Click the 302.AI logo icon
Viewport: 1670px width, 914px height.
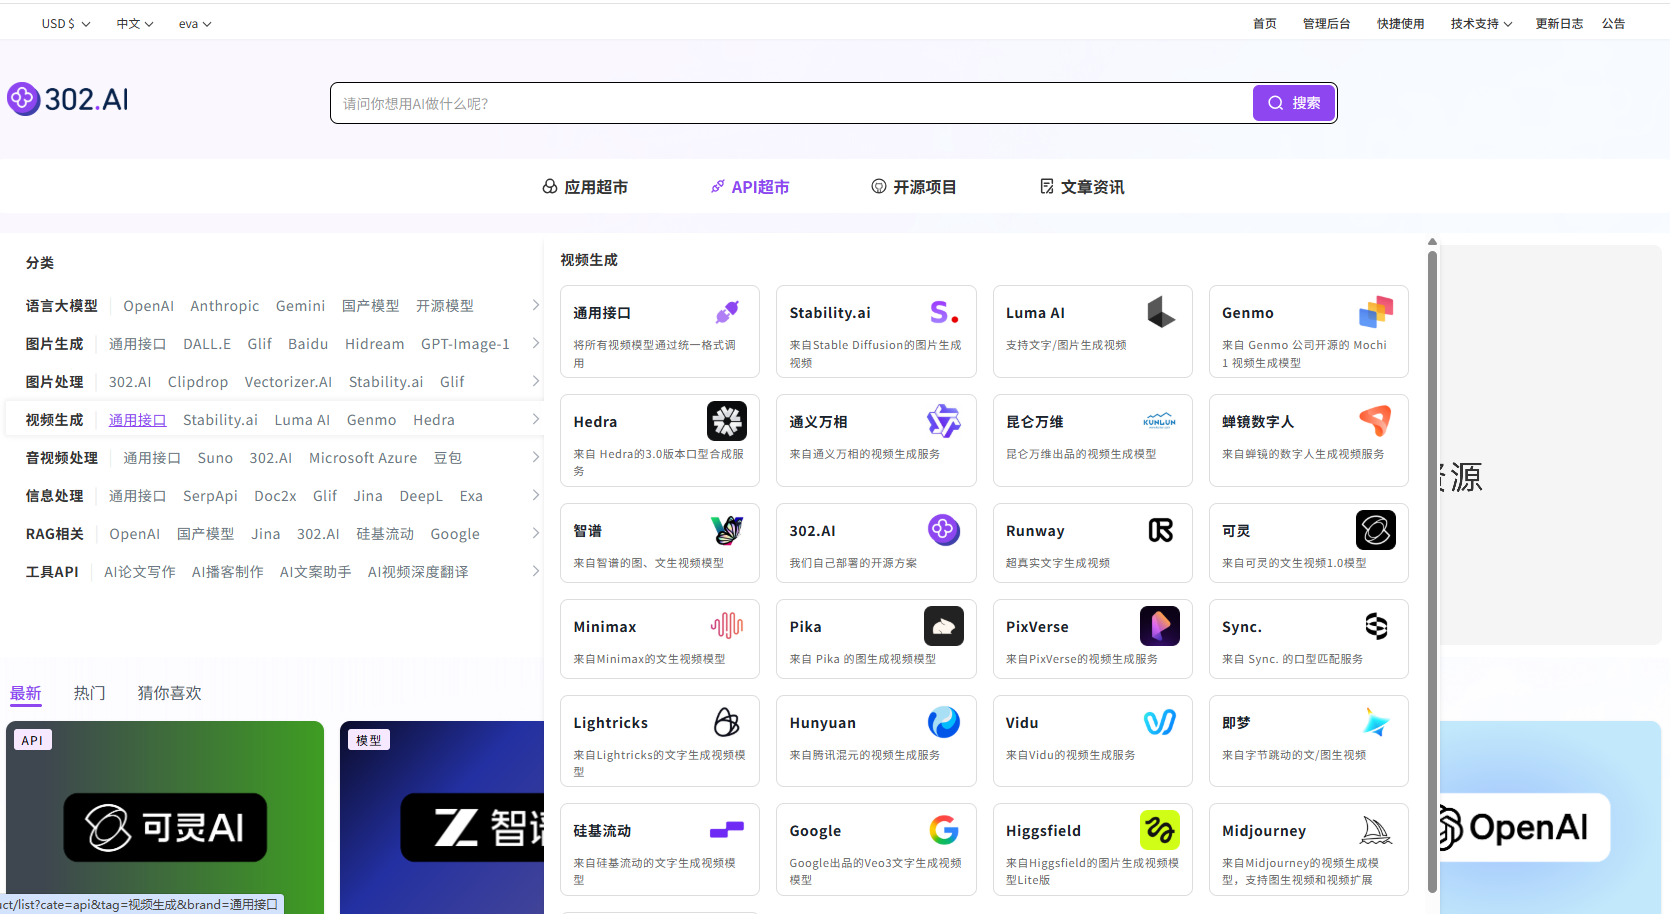coord(23,99)
